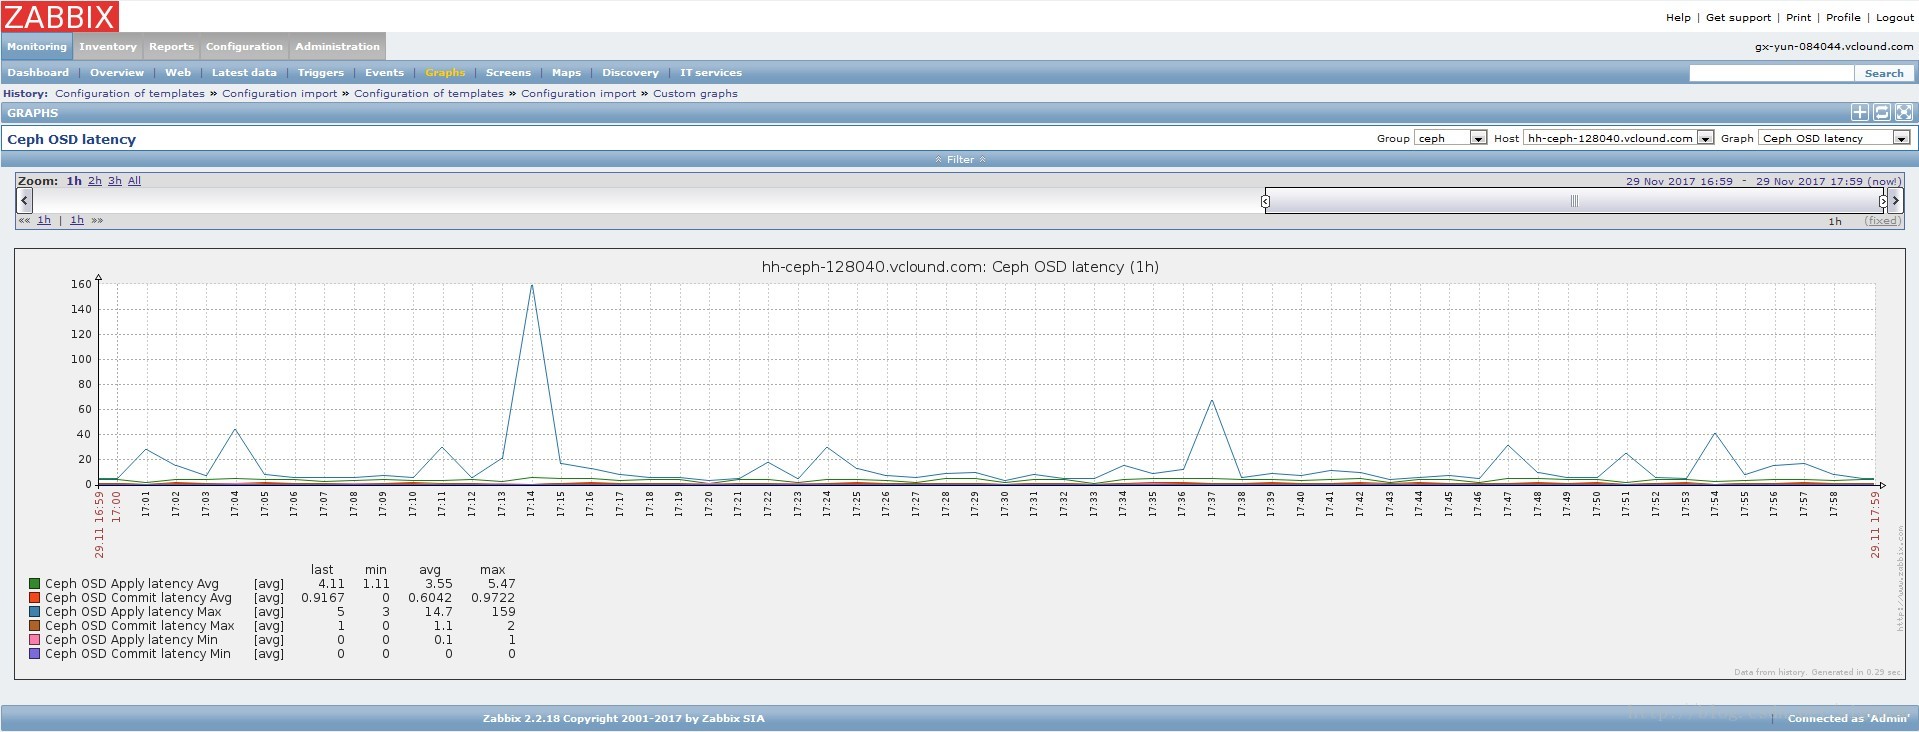Click the time slider center grip
The width and height of the screenshot is (1919, 732).
[1574, 201]
